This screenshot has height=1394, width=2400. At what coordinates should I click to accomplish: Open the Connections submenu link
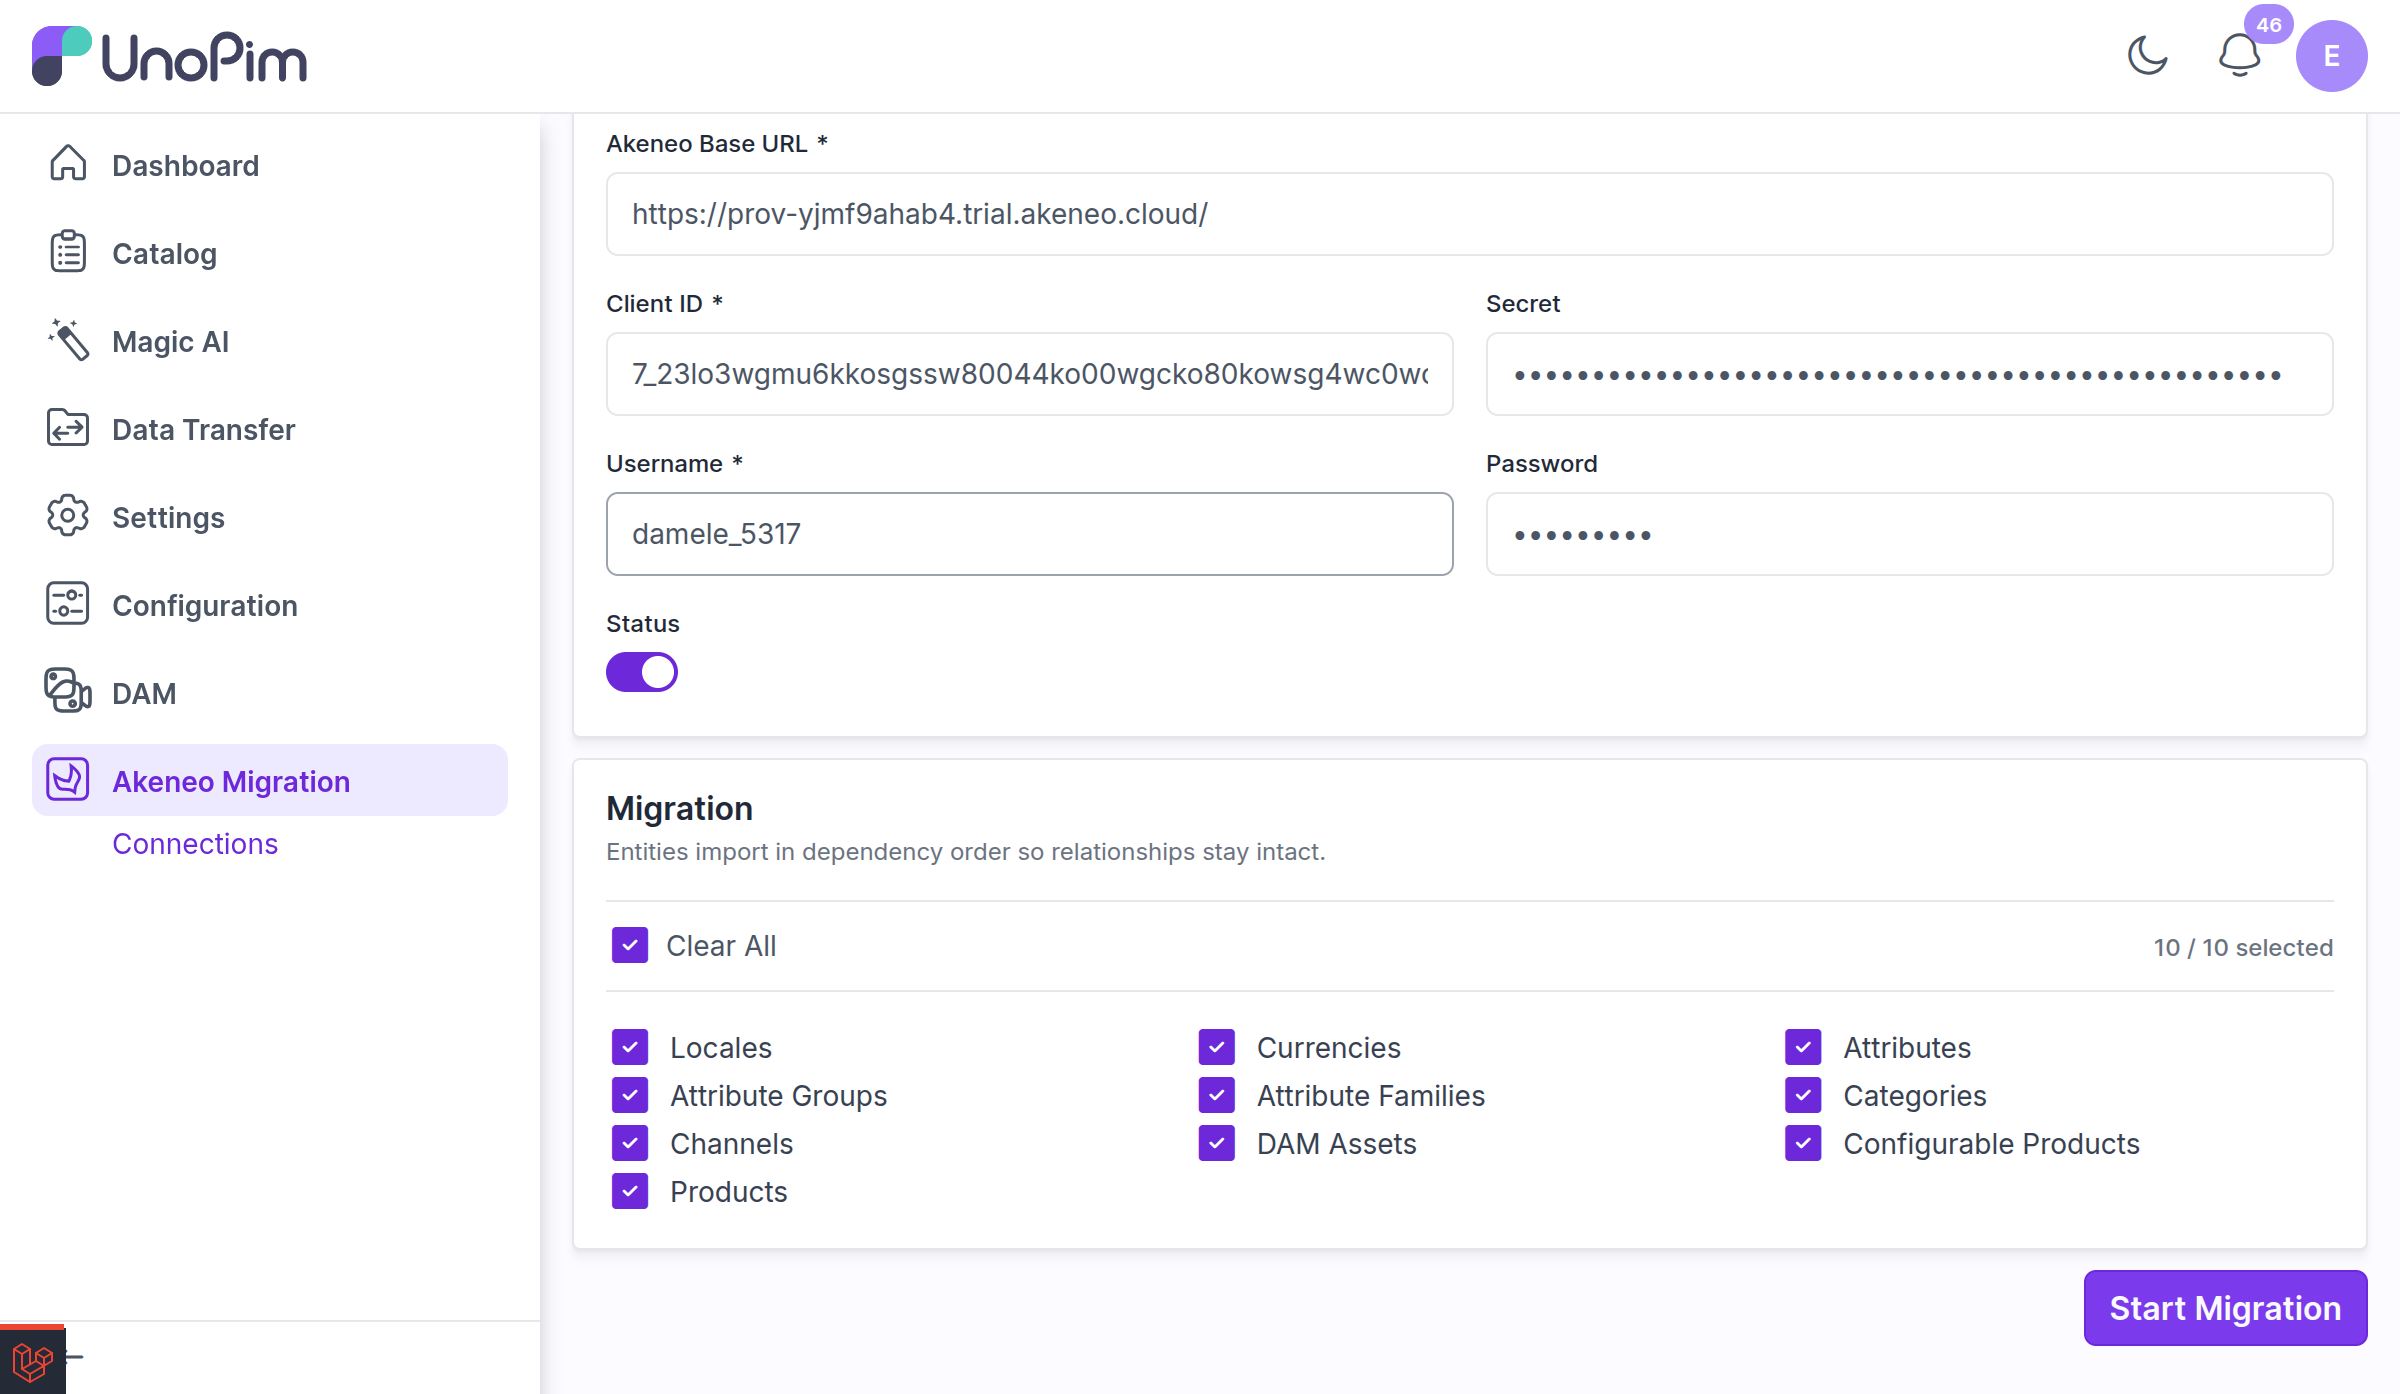point(195,844)
